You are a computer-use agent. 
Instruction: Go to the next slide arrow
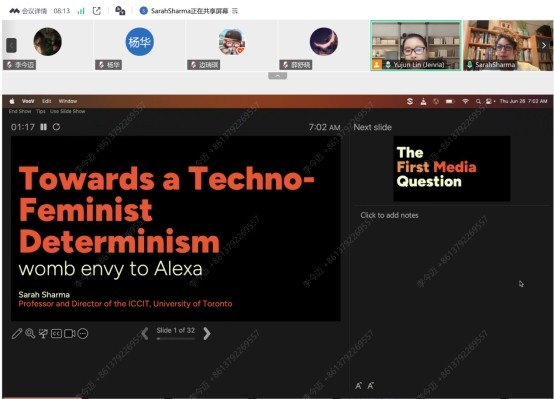[207, 333]
